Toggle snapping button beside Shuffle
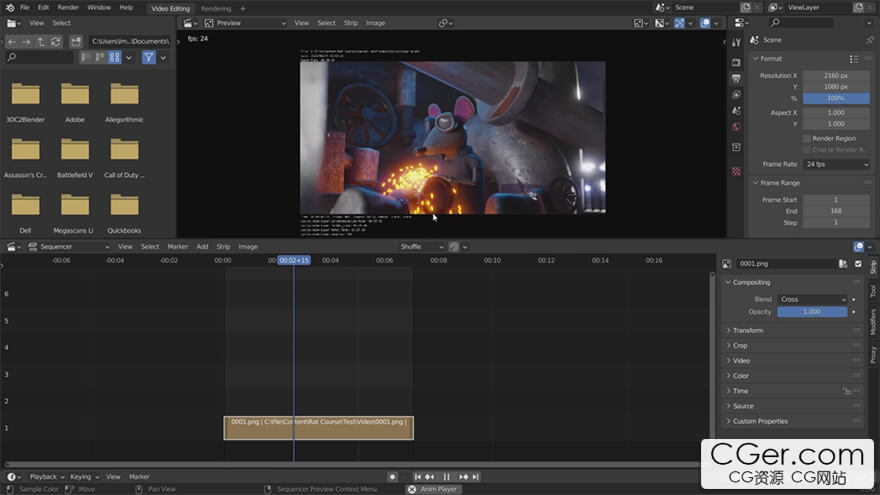880x495 pixels. pyautogui.click(x=454, y=246)
